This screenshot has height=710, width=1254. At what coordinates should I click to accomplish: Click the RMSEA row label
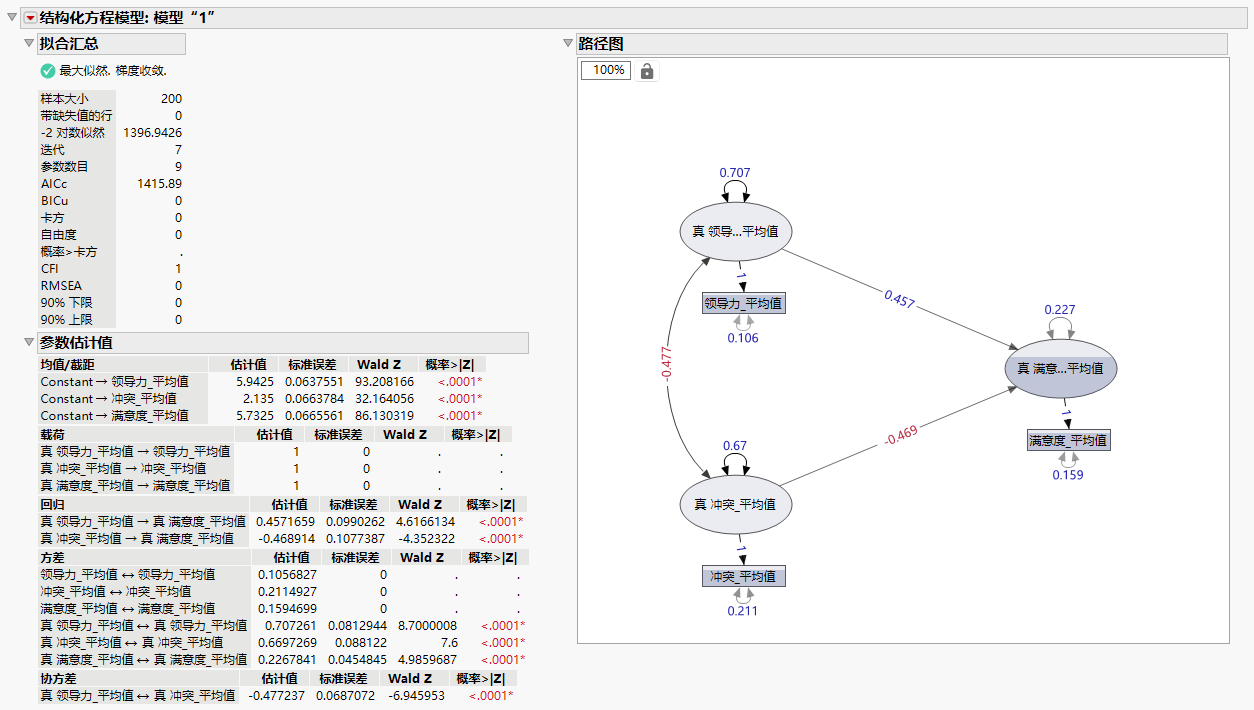coord(59,286)
